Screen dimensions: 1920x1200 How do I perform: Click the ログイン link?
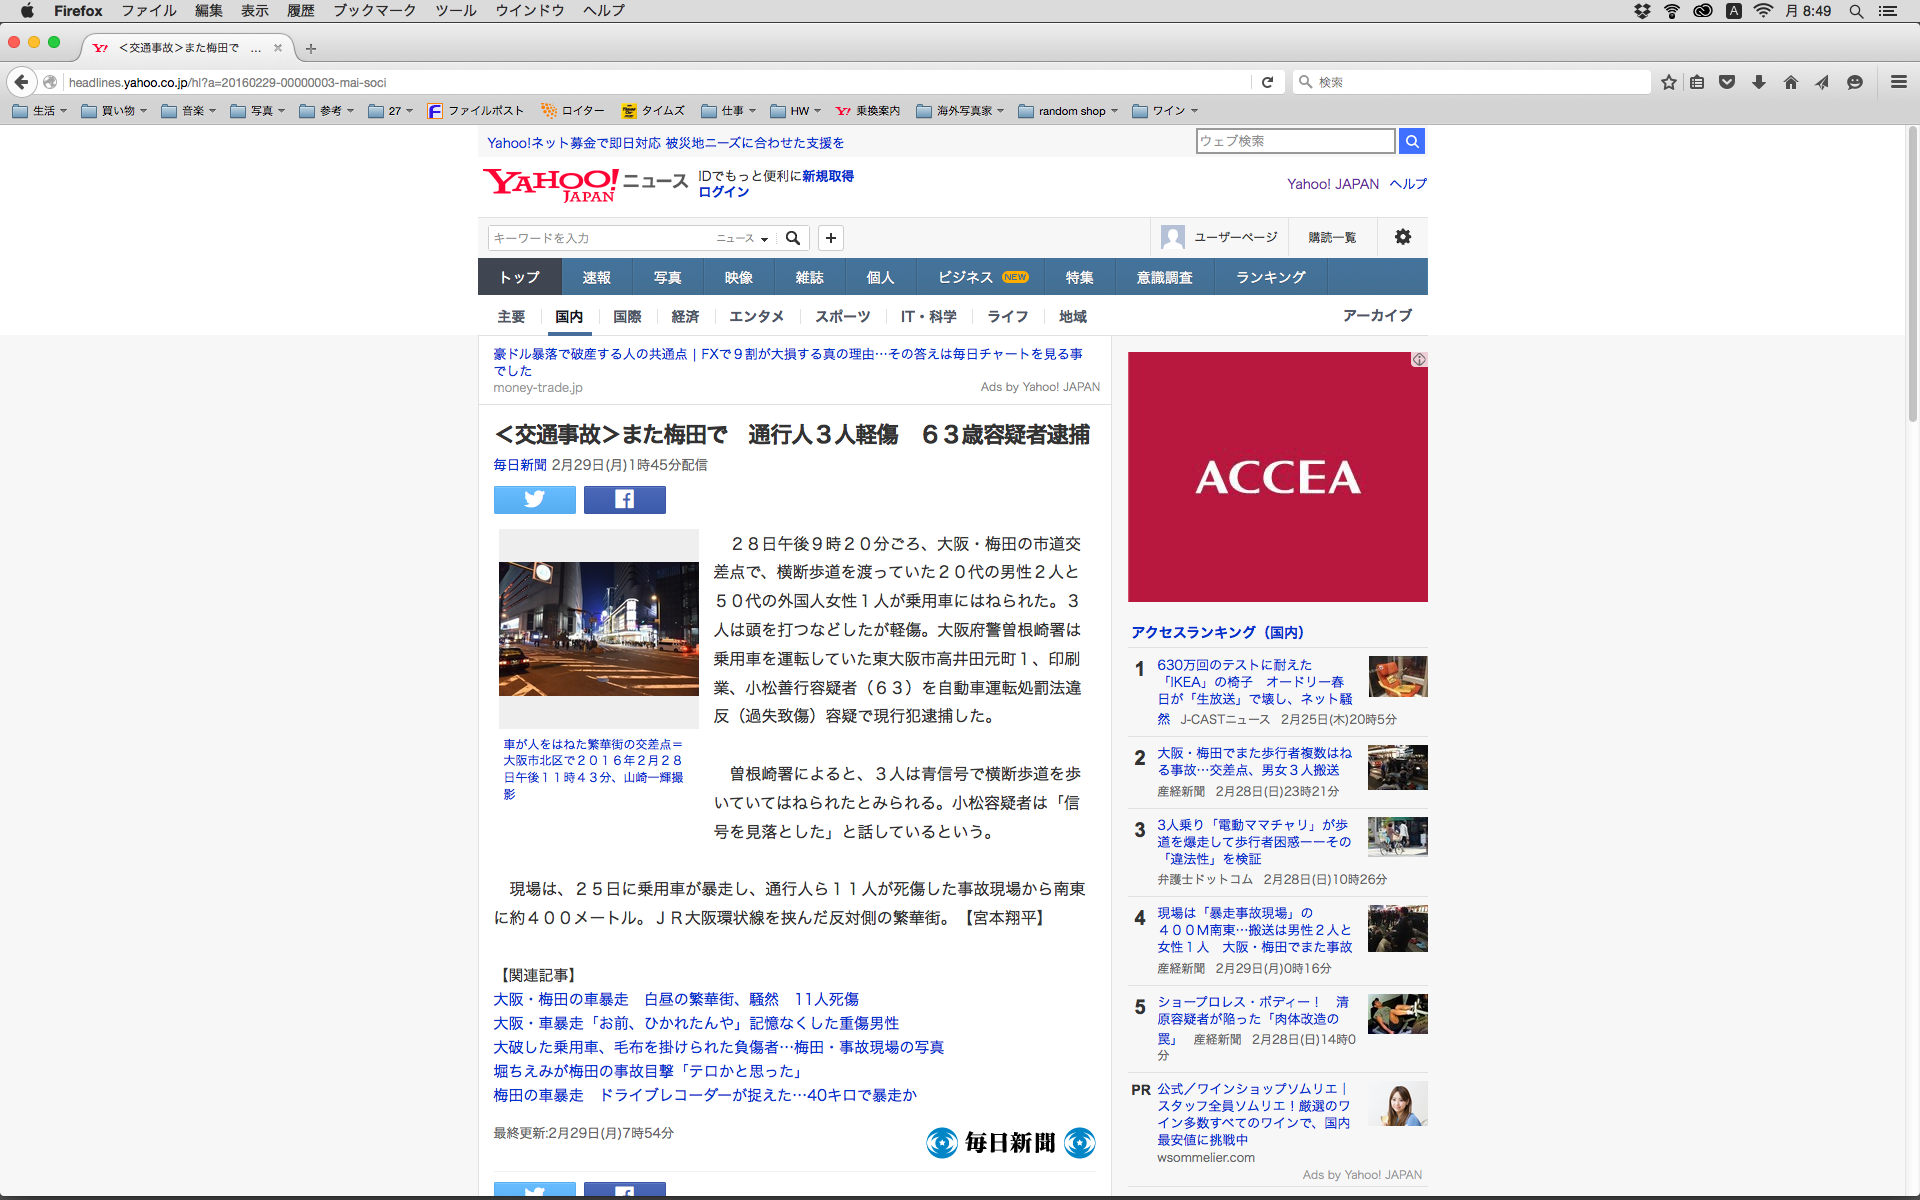(723, 192)
